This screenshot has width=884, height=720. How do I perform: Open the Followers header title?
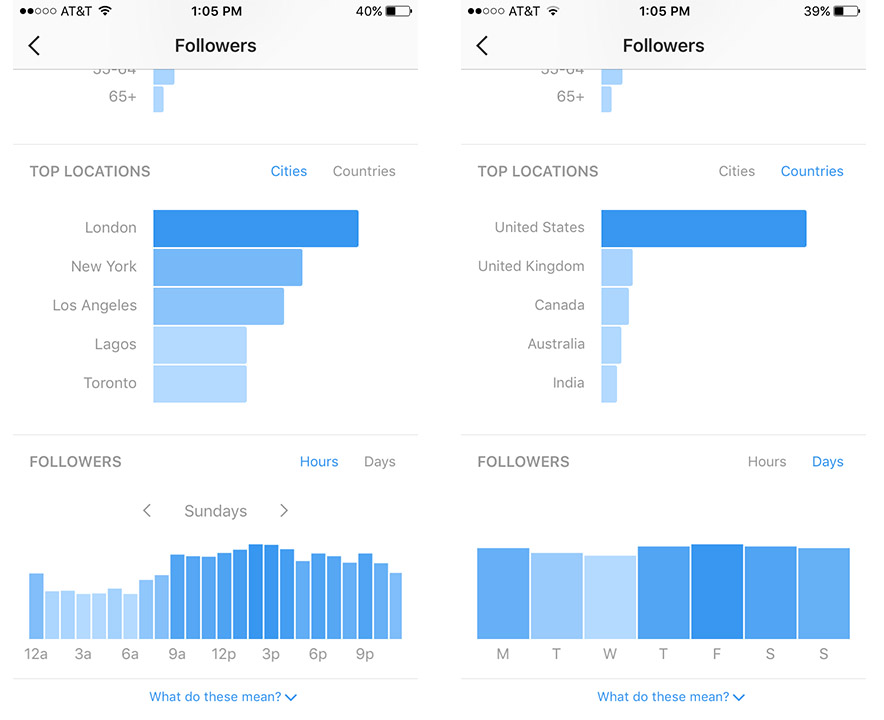(215, 45)
